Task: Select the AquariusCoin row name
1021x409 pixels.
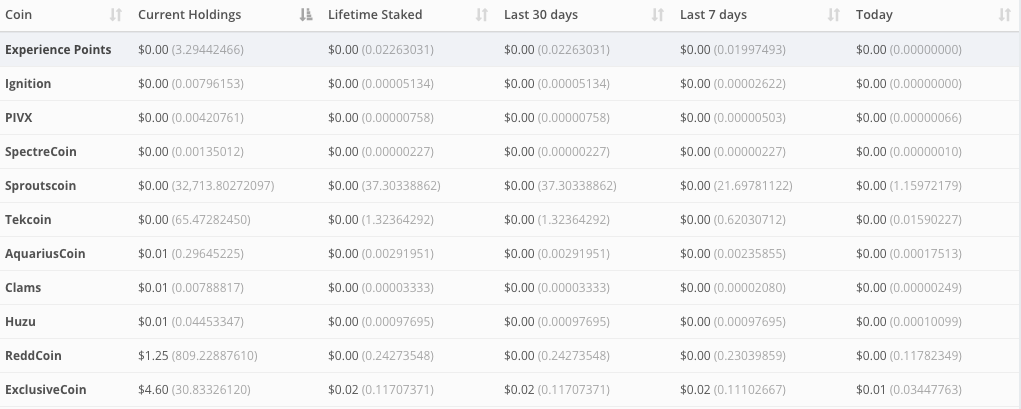Action: 45,253
